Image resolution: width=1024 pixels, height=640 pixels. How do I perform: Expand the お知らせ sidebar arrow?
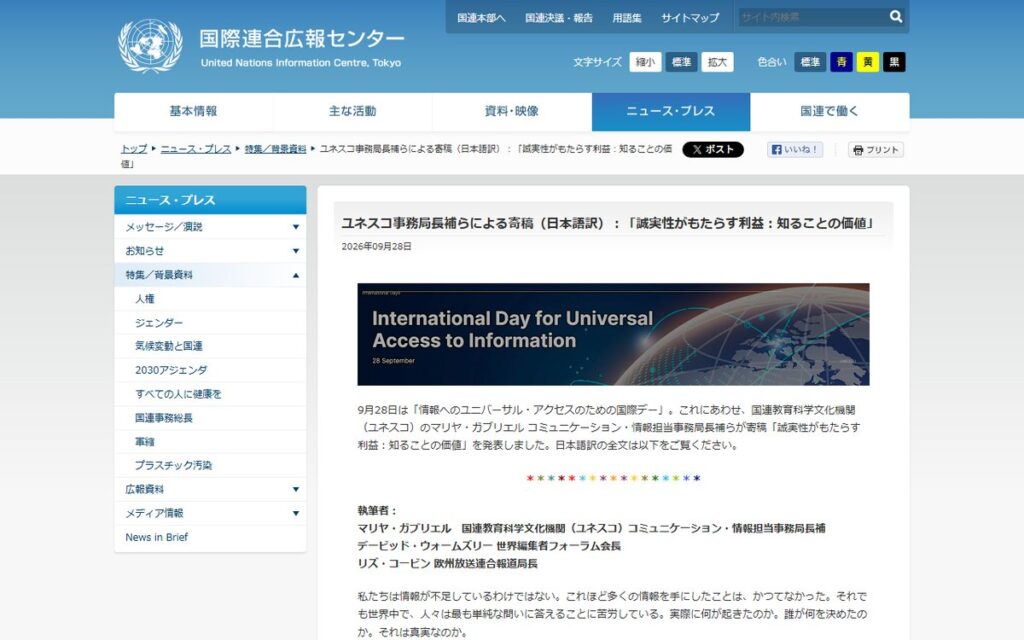tap(296, 251)
